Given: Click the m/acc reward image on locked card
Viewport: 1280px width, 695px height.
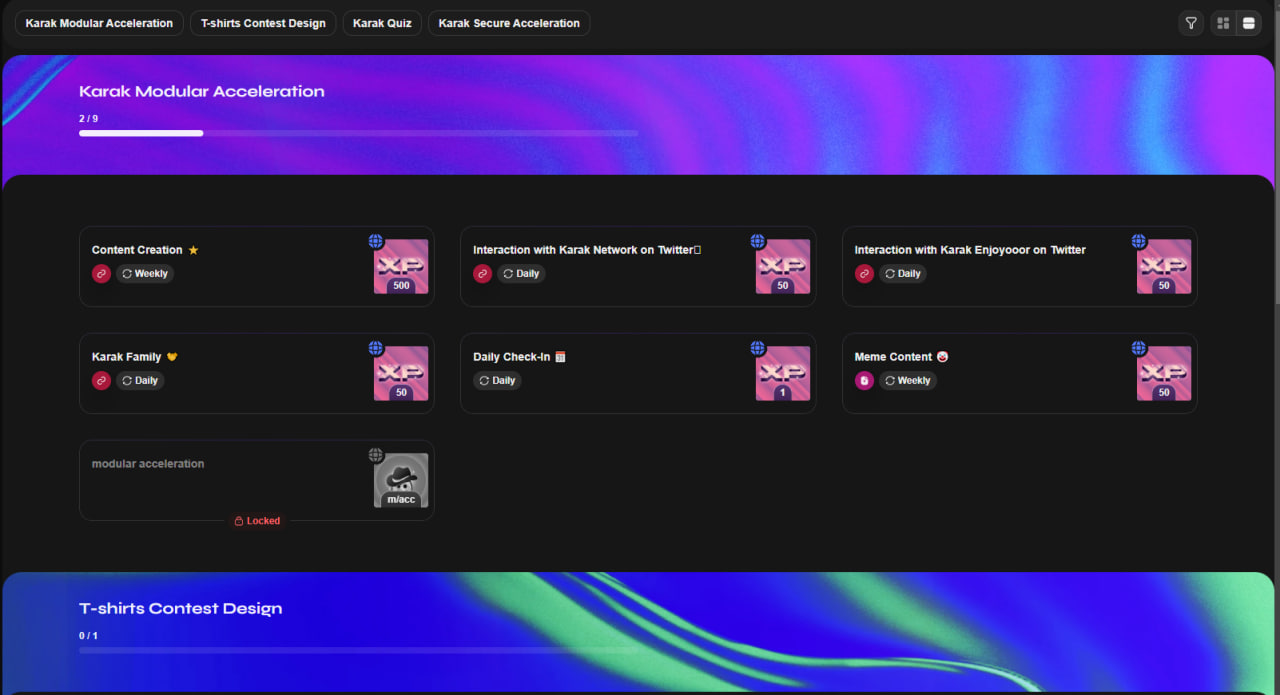Looking at the screenshot, I should coord(401,480).
